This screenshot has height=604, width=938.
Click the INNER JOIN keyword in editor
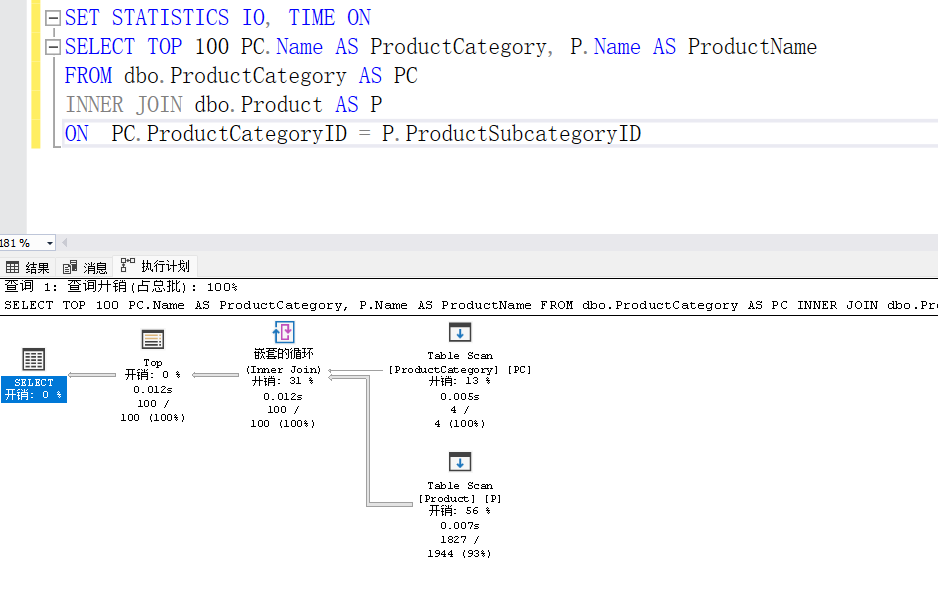coord(124,105)
